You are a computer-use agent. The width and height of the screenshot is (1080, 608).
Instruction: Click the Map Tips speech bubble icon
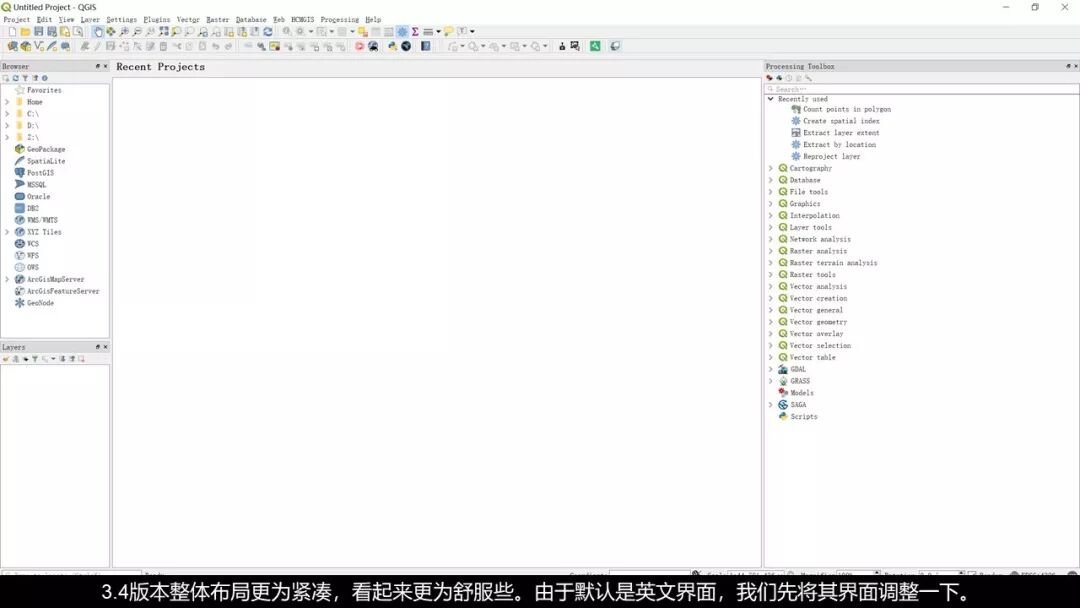point(449,32)
